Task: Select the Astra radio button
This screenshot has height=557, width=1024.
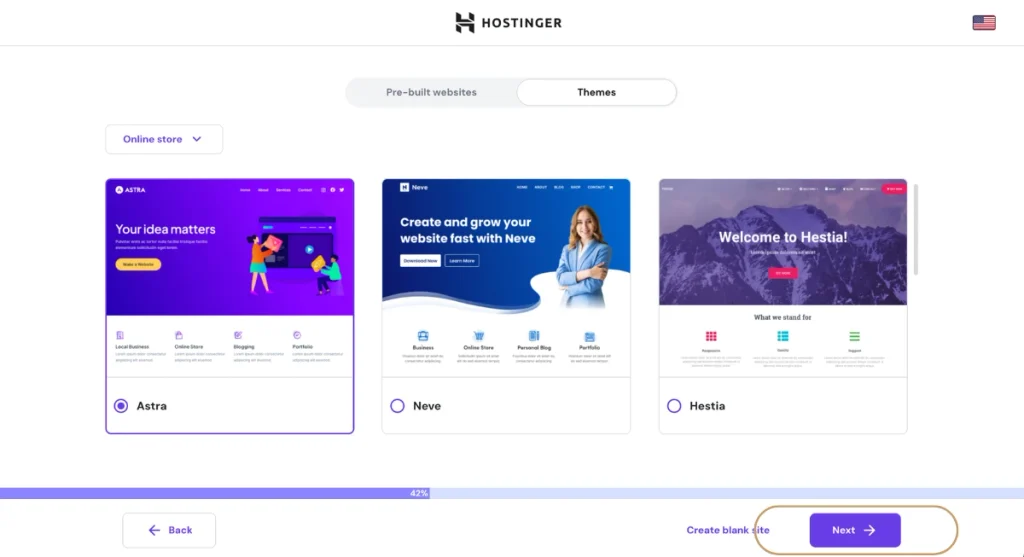Action: [121, 406]
